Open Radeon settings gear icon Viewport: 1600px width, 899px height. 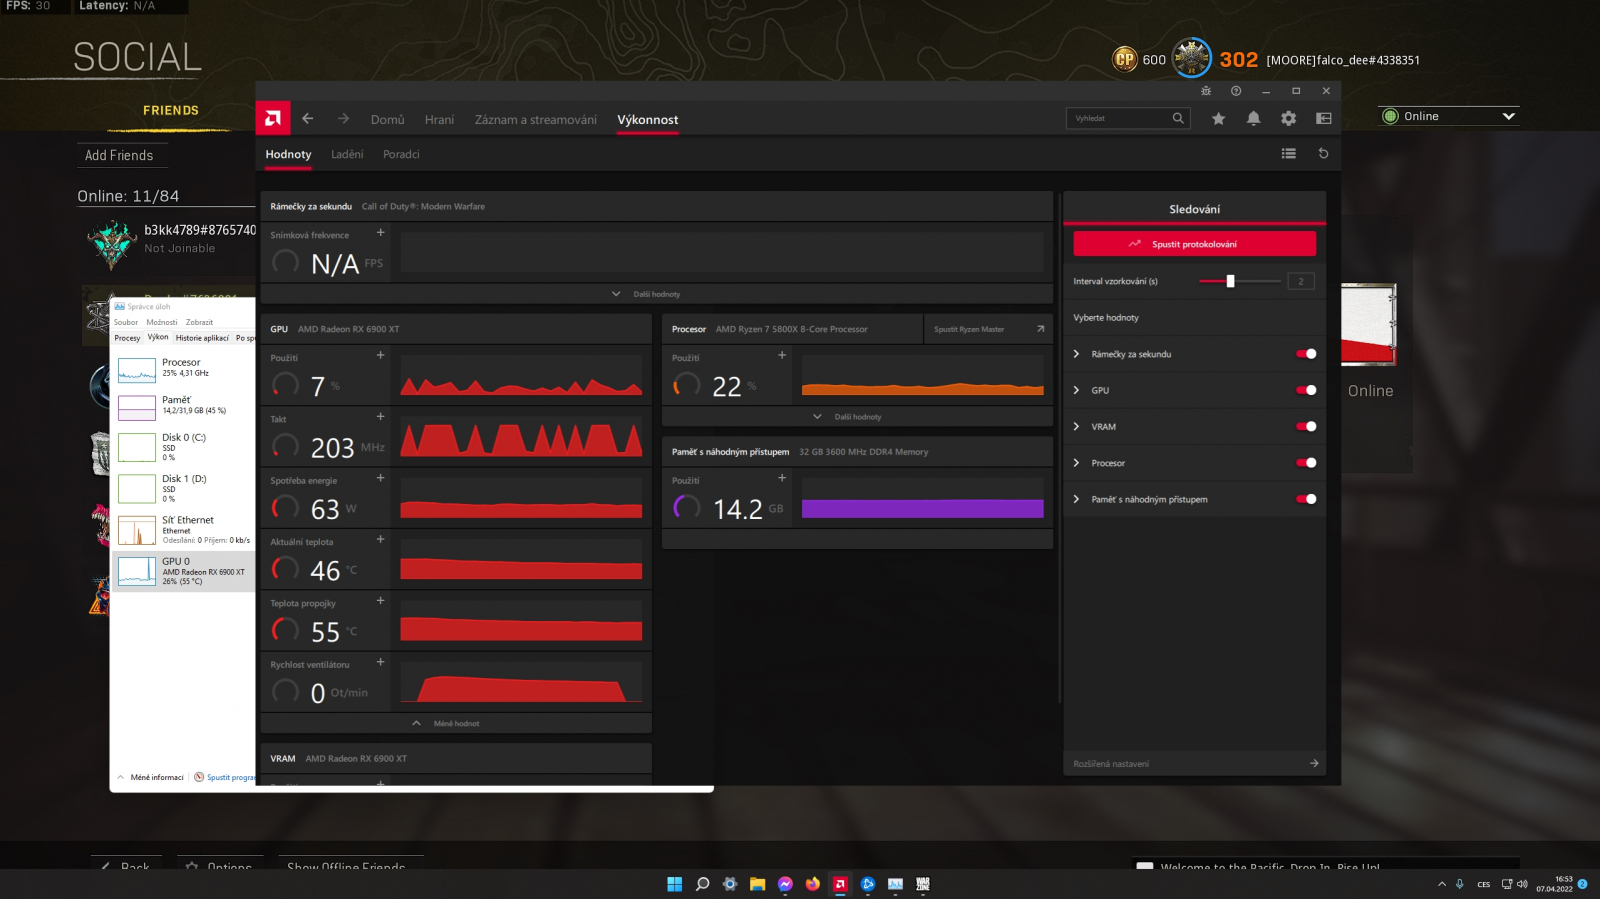tap(1288, 119)
